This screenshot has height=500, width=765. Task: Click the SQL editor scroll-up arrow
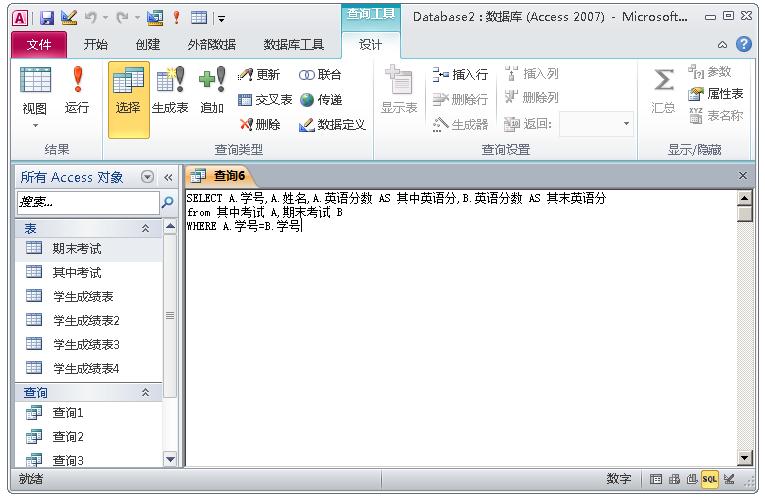coord(745,198)
